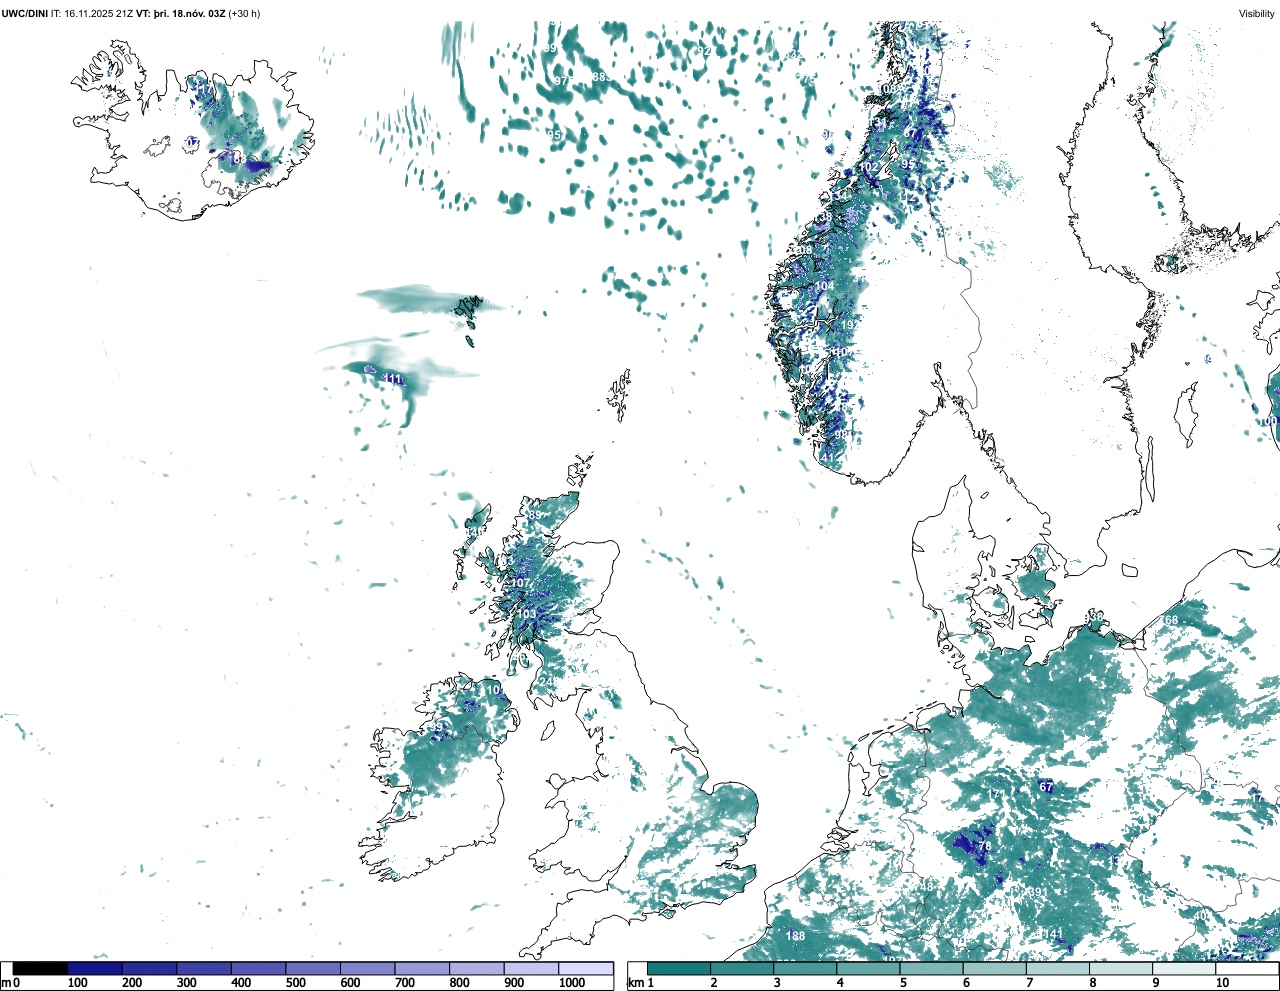This screenshot has height=991, width=1280.
Task: Click the 'km' unit label on the legend
Action: [x=636, y=983]
